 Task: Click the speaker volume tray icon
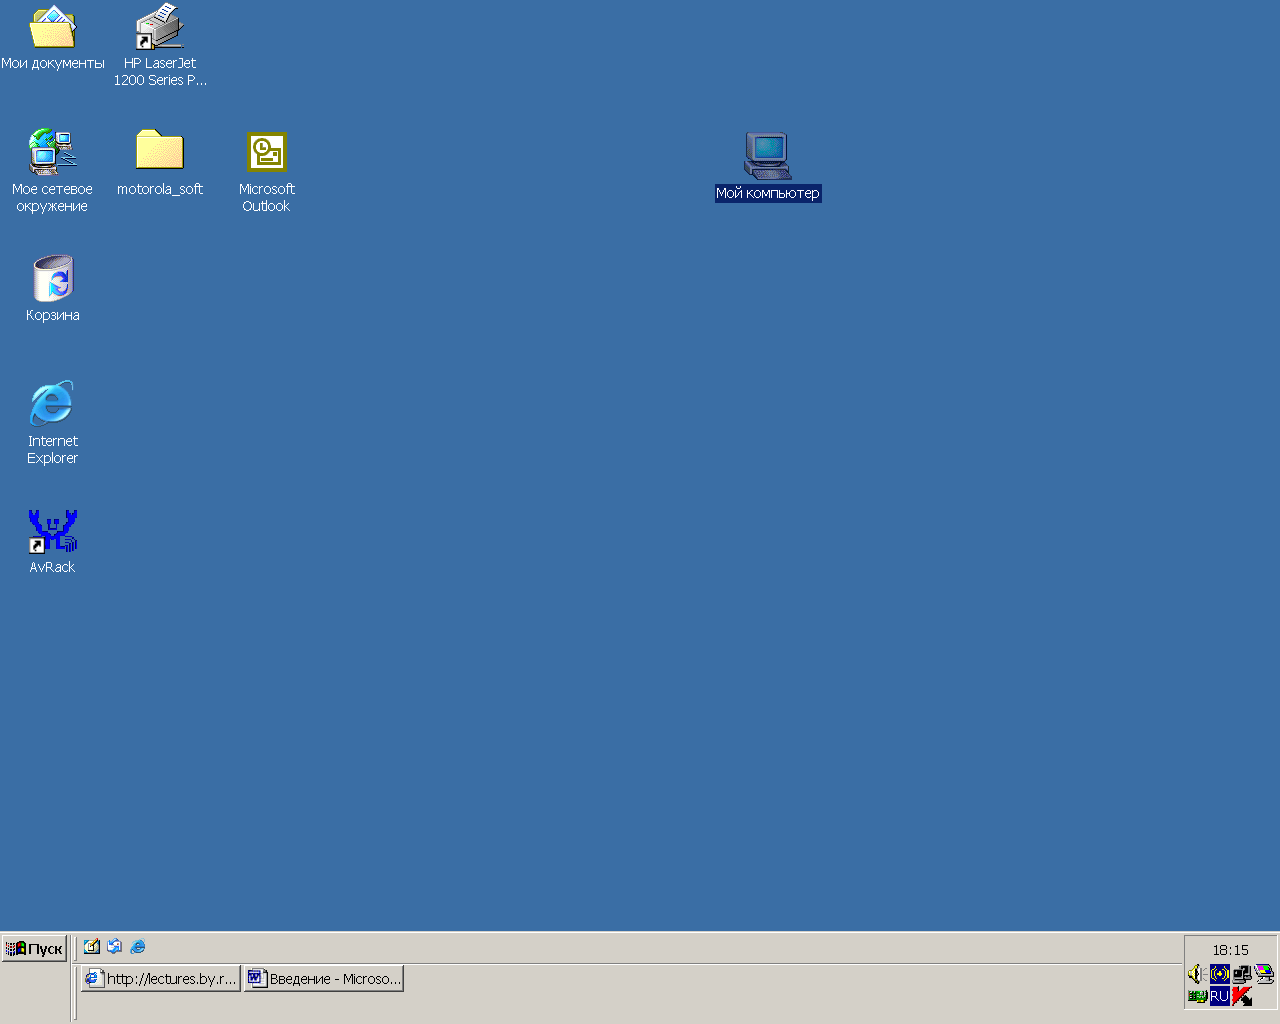tap(1196, 973)
